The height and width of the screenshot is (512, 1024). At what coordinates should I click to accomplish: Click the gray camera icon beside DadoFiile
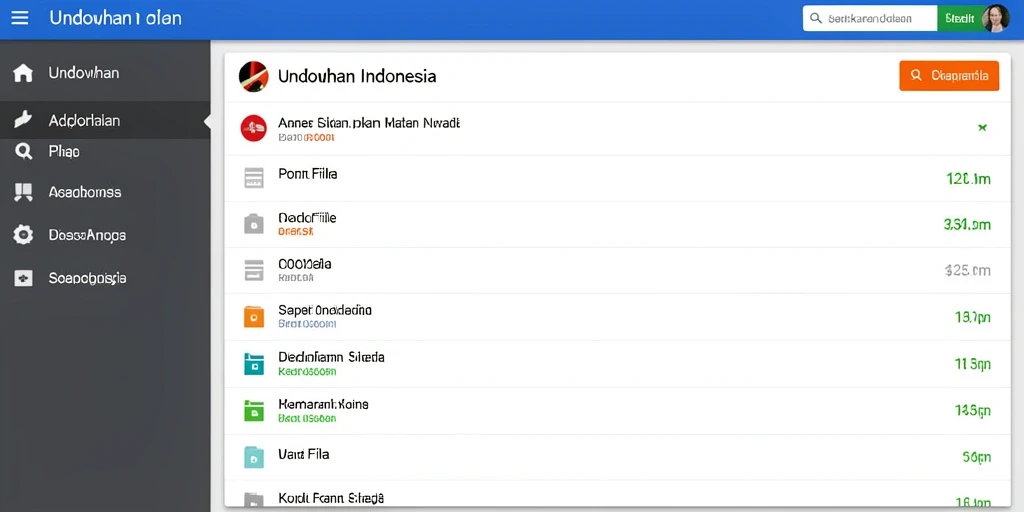[x=253, y=224]
